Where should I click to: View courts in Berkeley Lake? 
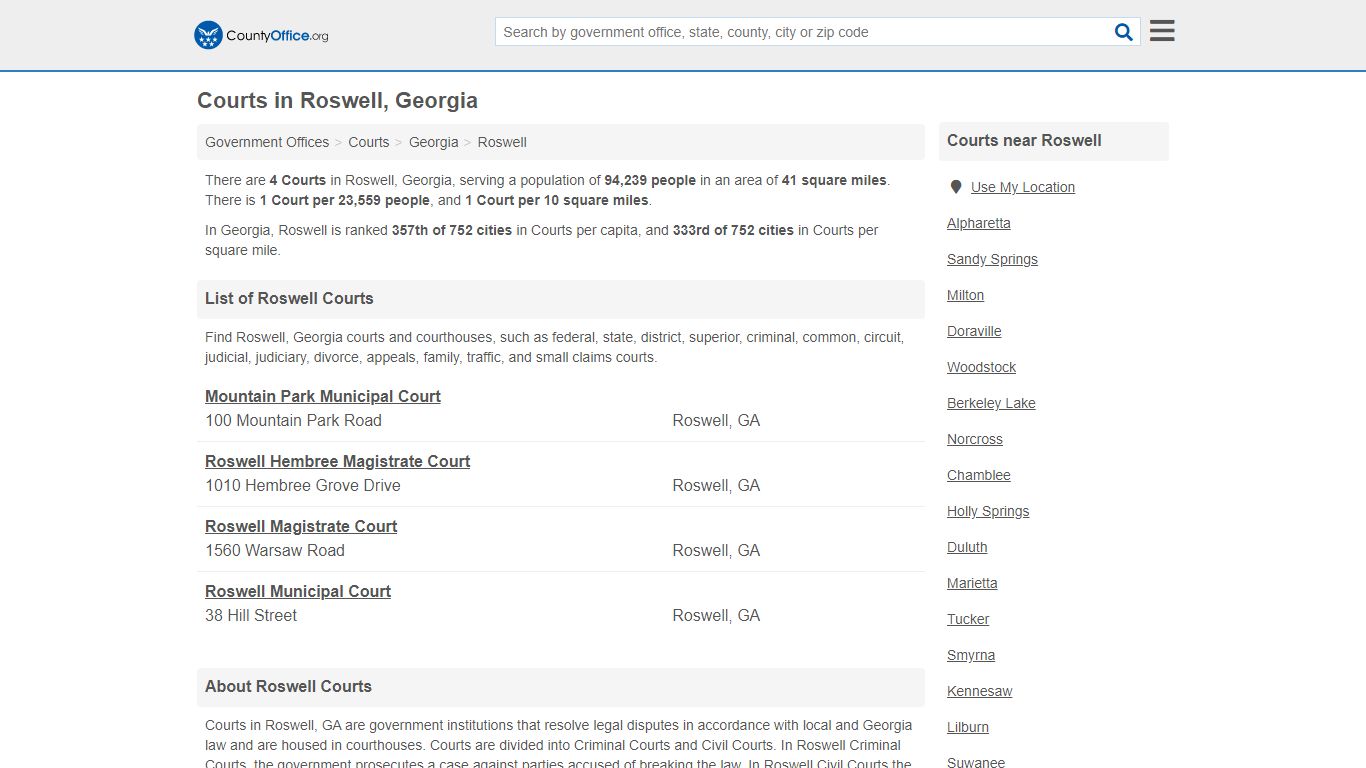tap(992, 403)
